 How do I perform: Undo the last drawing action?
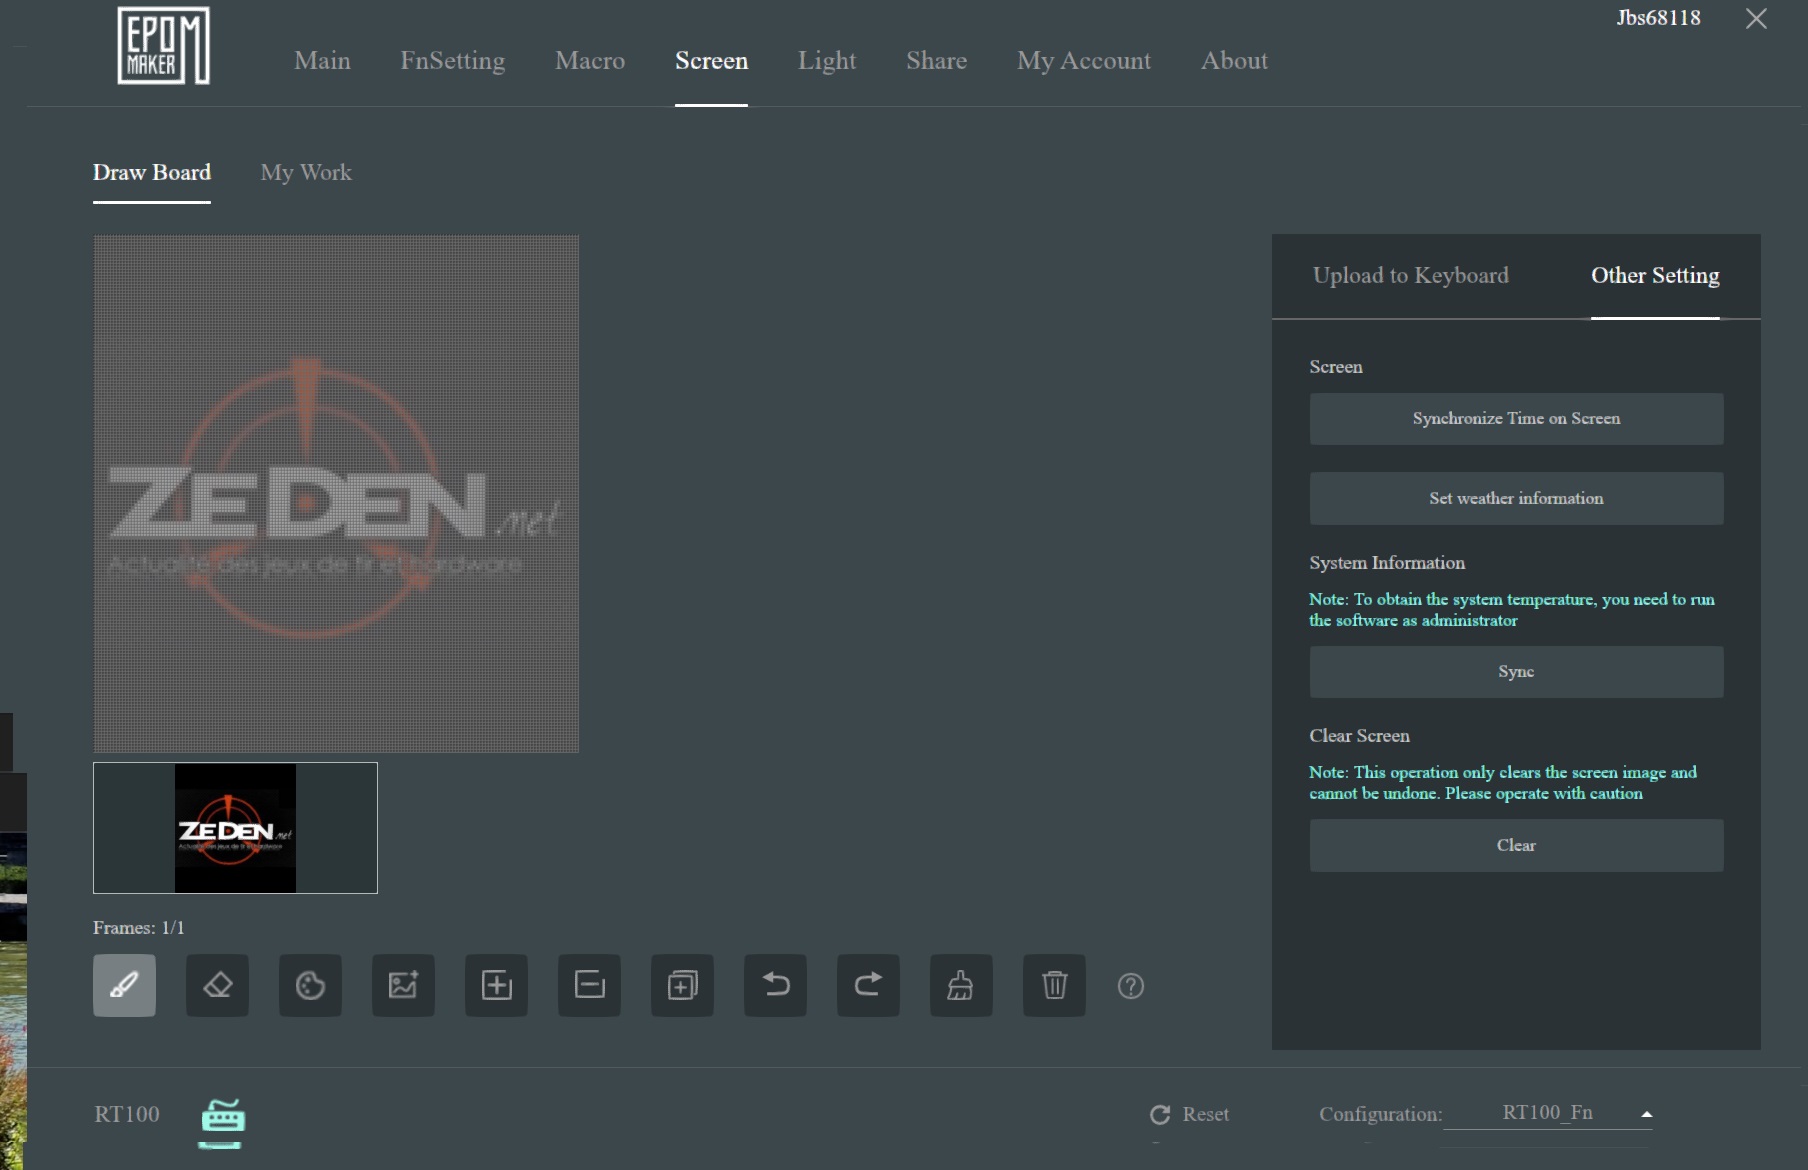point(775,985)
